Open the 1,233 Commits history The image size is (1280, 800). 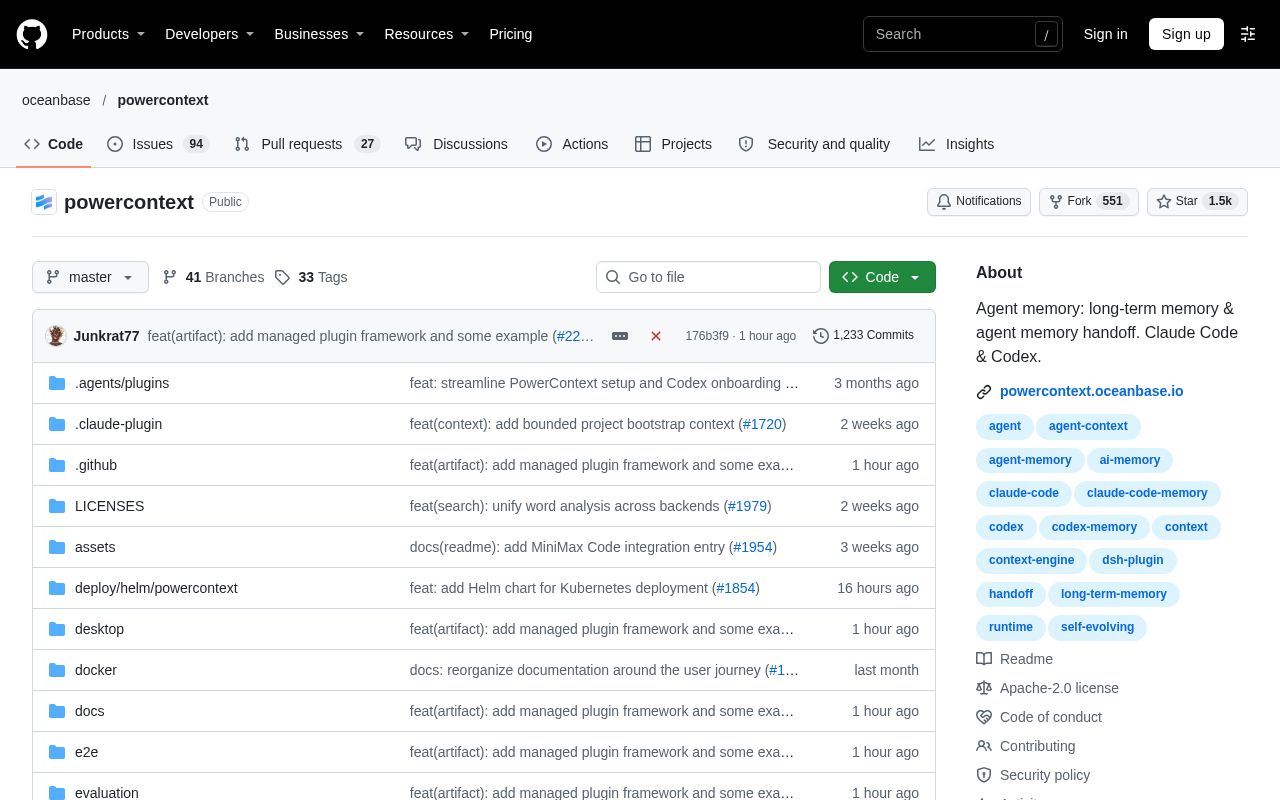click(863, 336)
